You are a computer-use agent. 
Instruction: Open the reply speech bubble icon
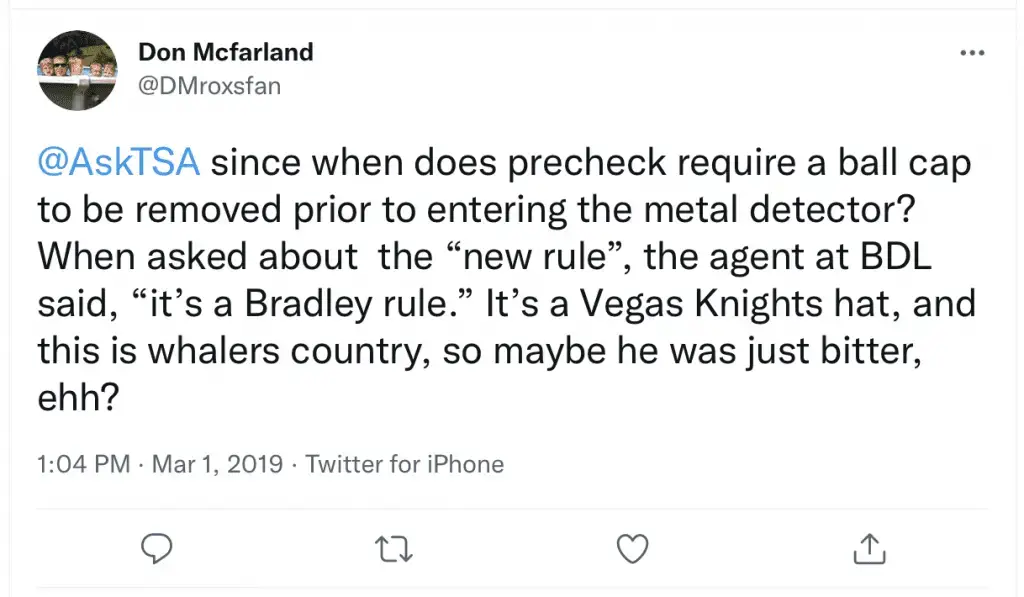(157, 549)
